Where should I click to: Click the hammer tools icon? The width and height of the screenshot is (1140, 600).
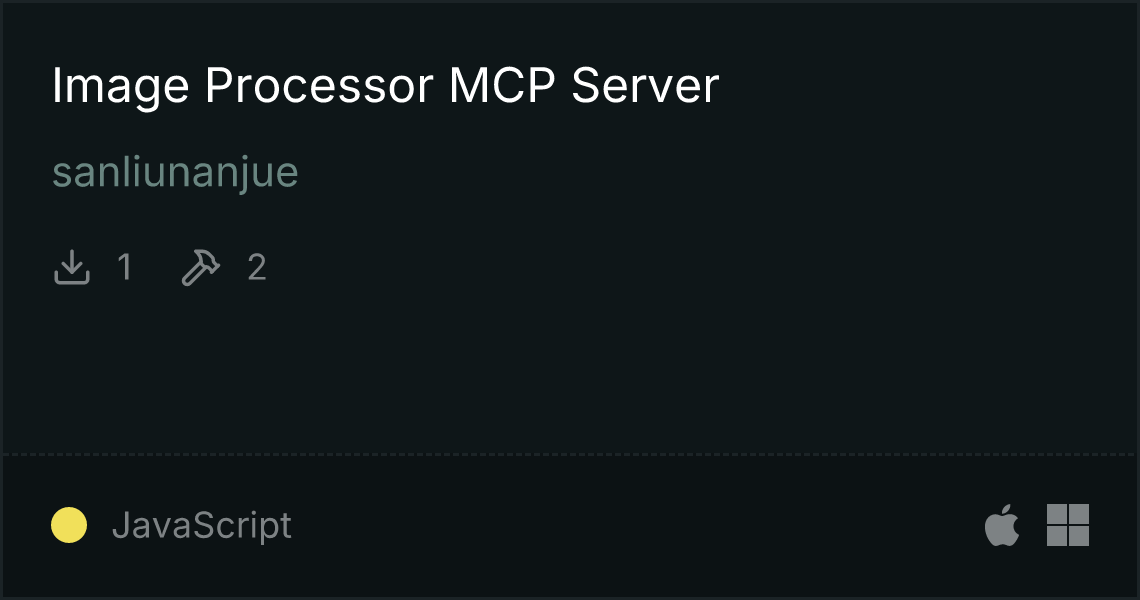point(201,267)
